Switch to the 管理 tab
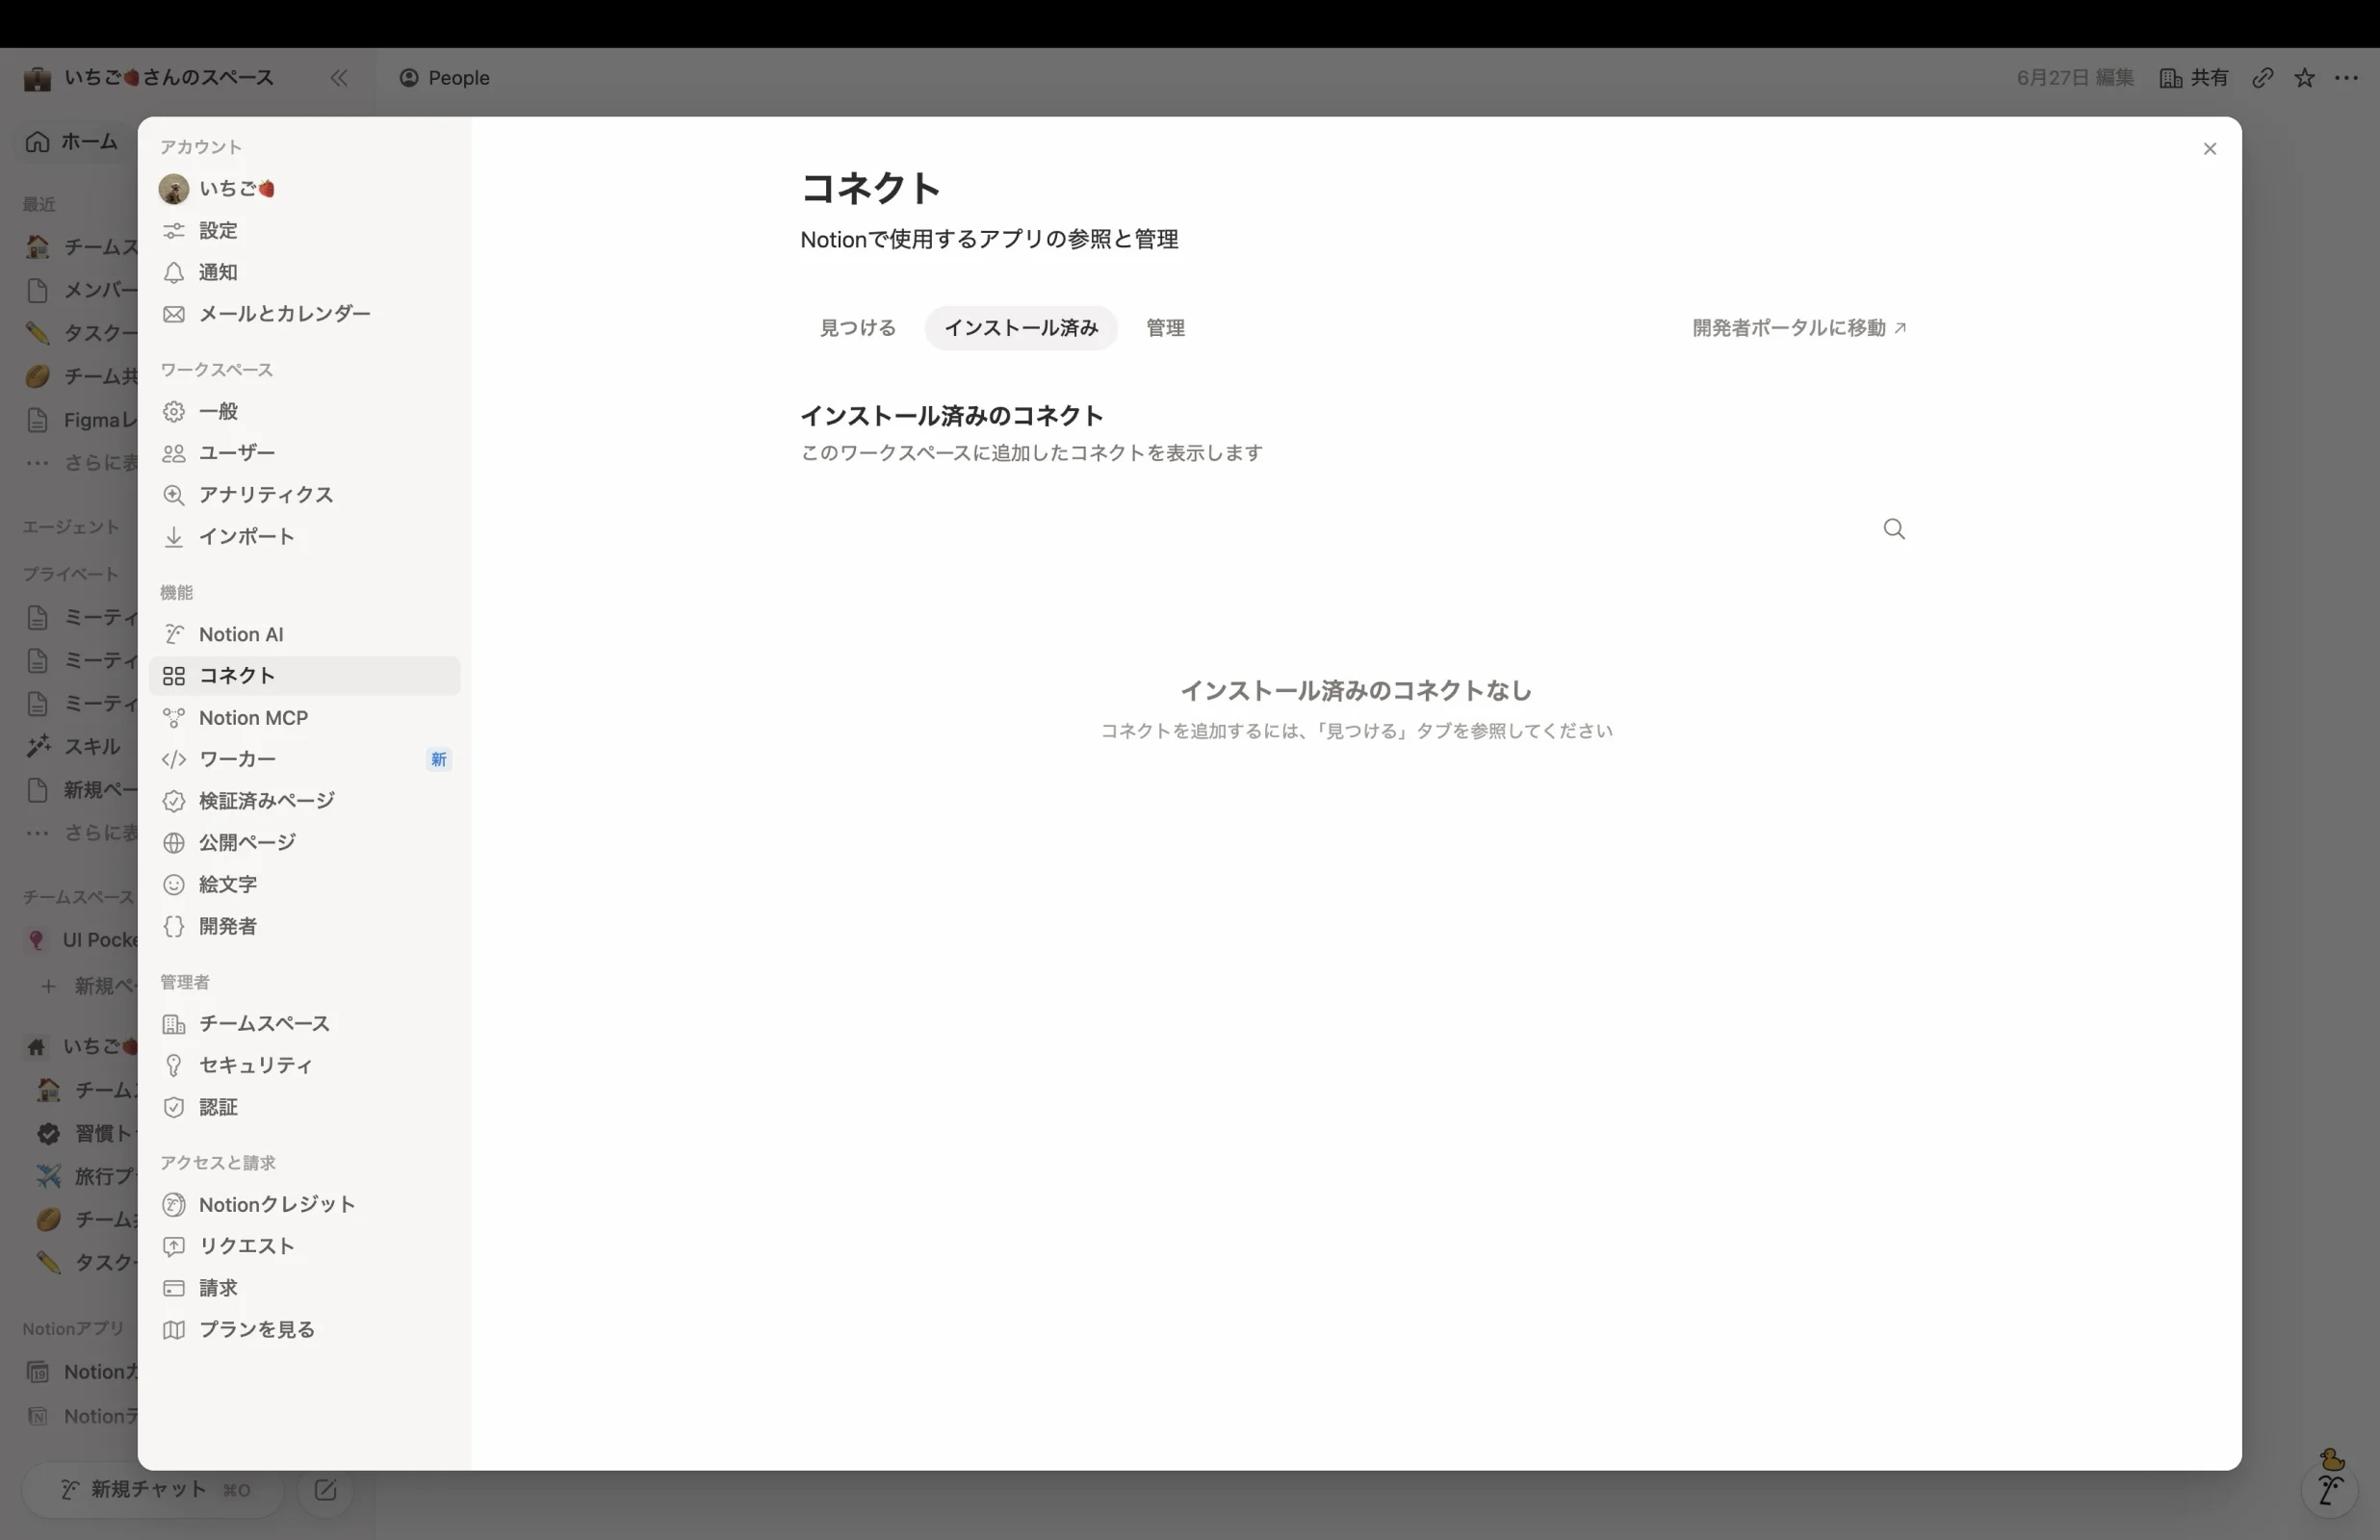This screenshot has width=2380, height=1540. click(x=1165, y=328)
